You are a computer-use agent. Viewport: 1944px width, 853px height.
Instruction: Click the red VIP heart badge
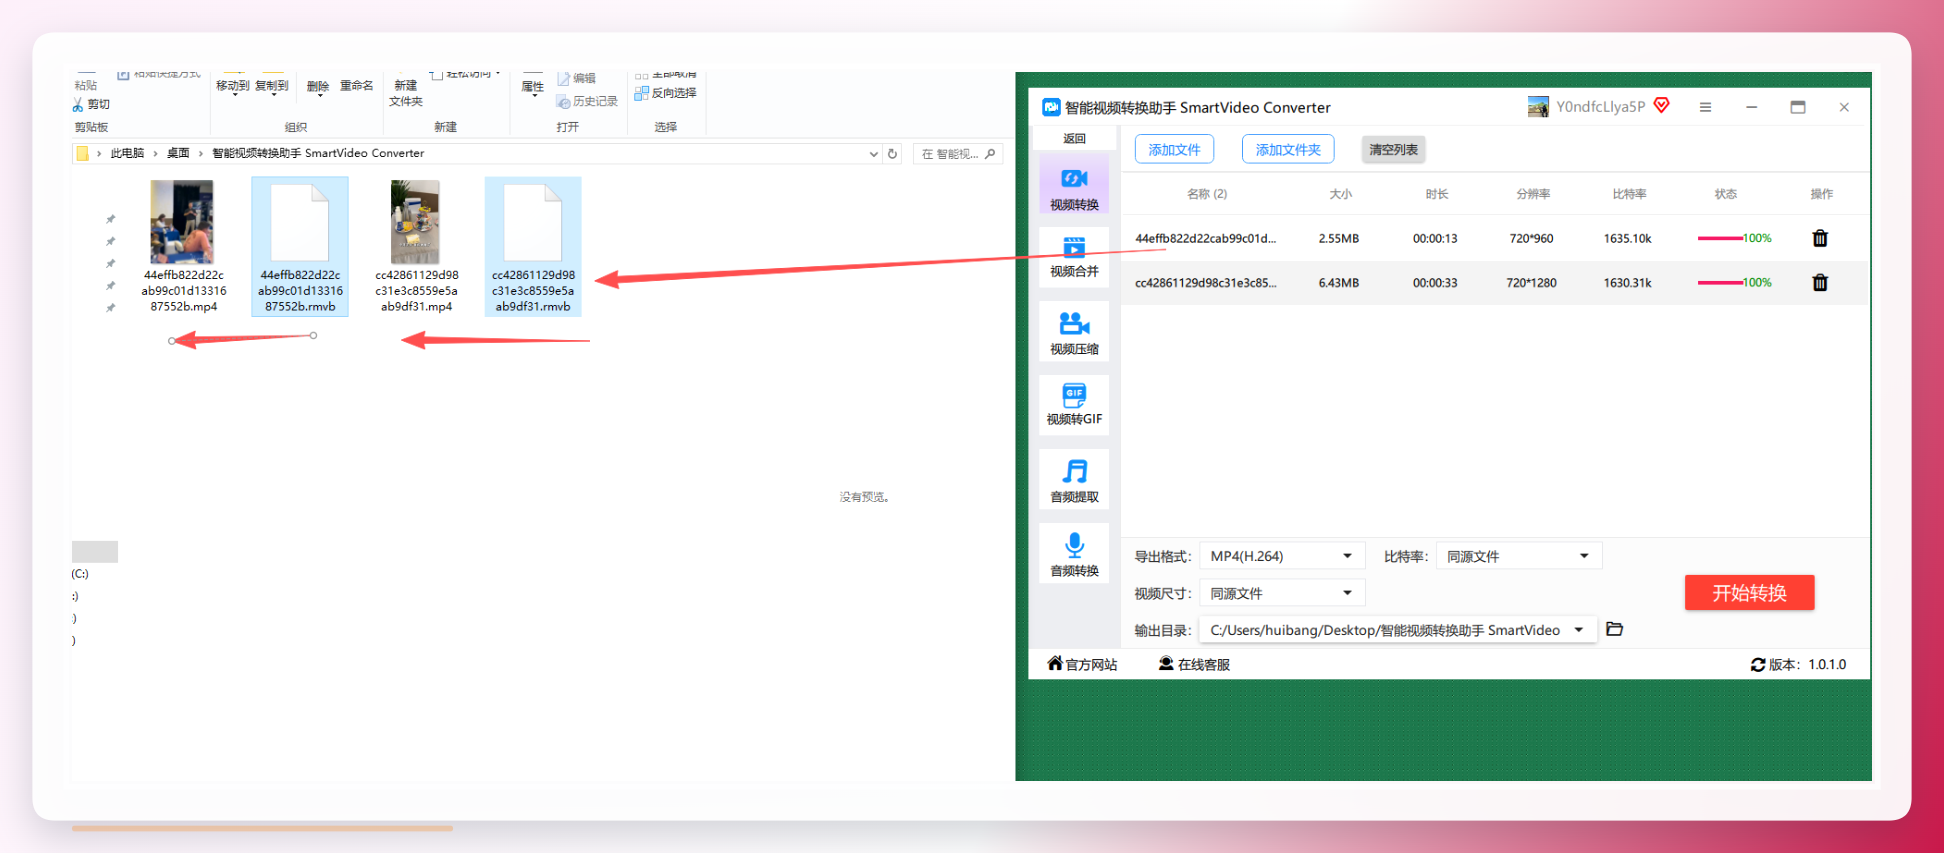click(x=1662, y=105)
